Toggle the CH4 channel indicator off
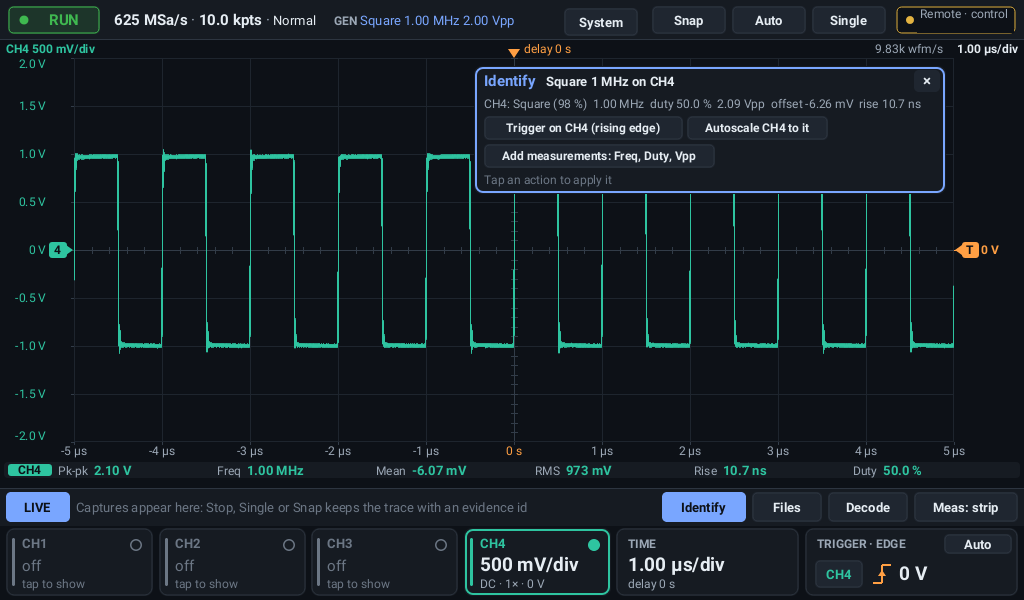The height and width of the screenshot is (600, 1024). pyautogui.click(x=594, y=545)
